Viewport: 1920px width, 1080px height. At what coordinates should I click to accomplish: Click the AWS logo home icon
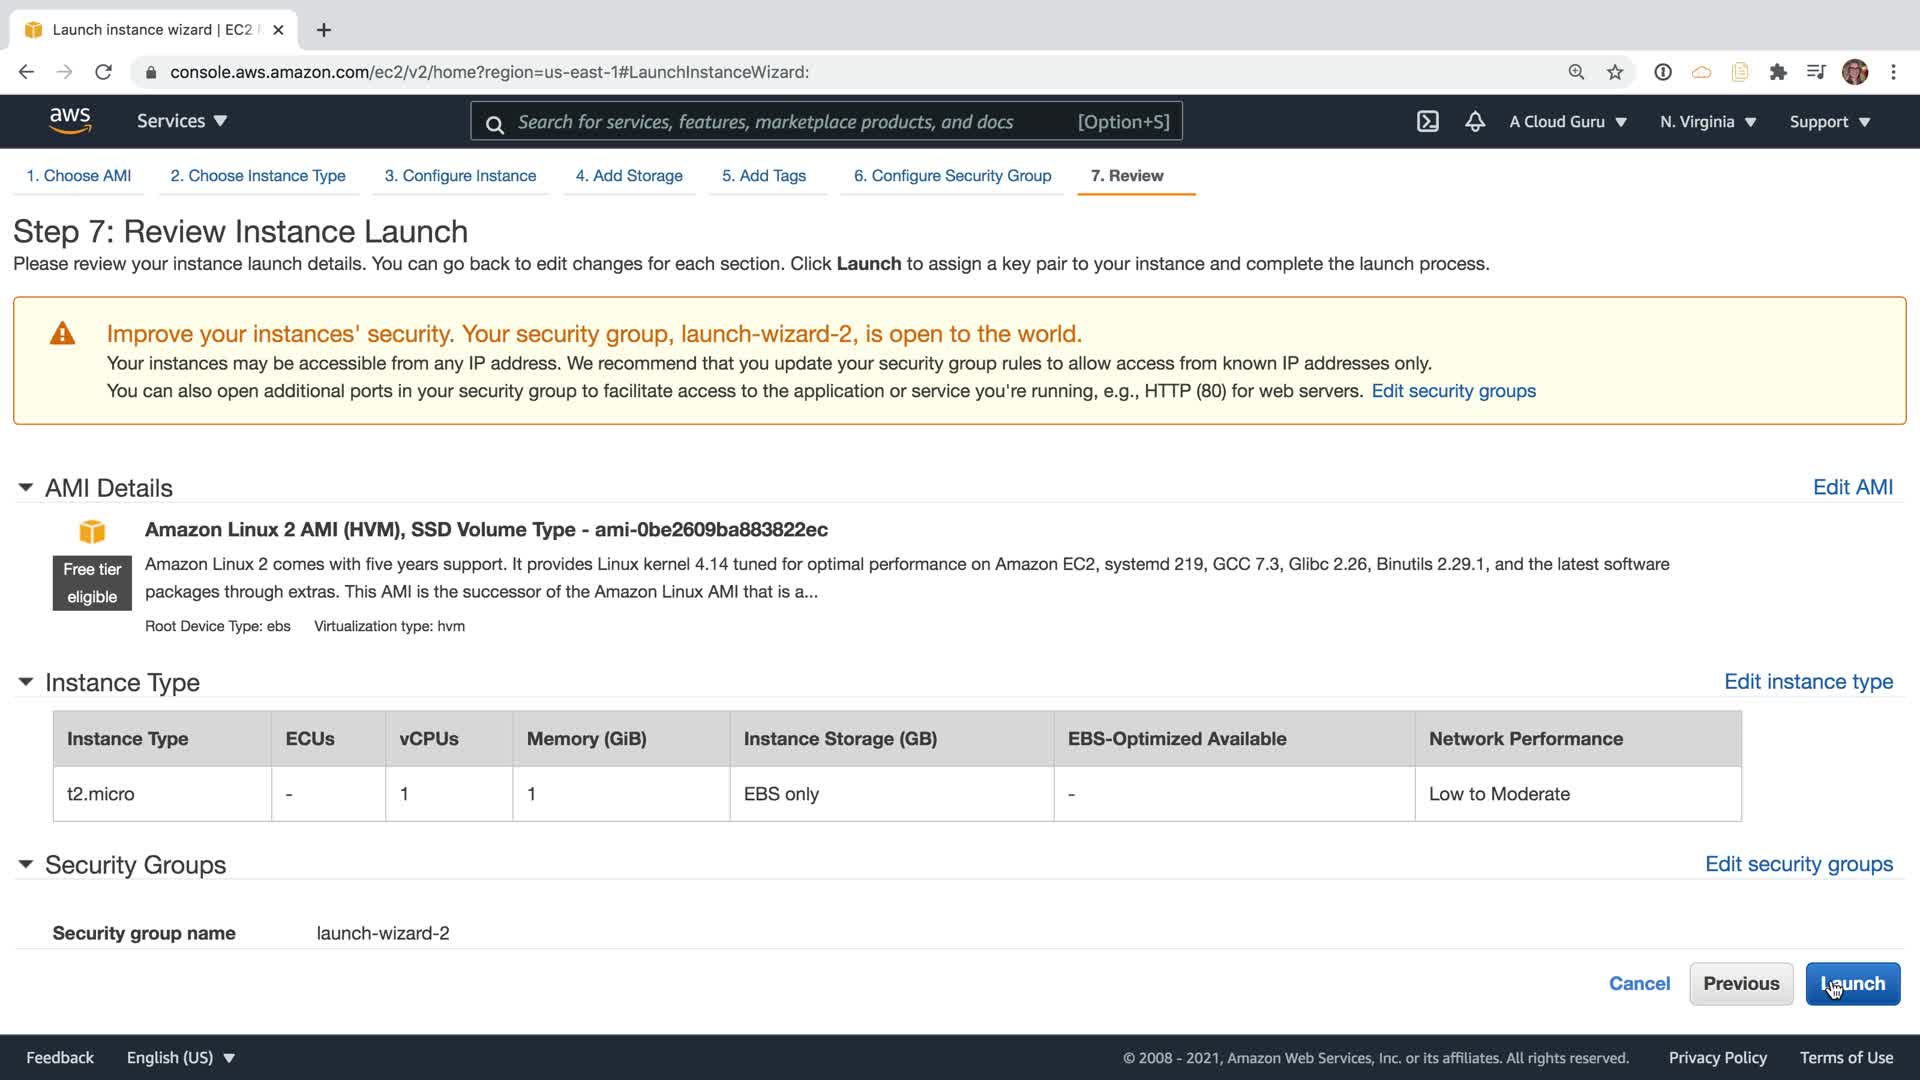[x=70, y=121]
